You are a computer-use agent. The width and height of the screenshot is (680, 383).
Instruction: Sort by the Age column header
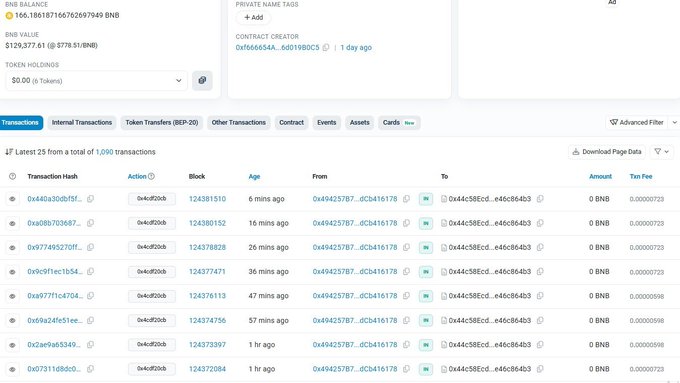(x=254, y=177)
